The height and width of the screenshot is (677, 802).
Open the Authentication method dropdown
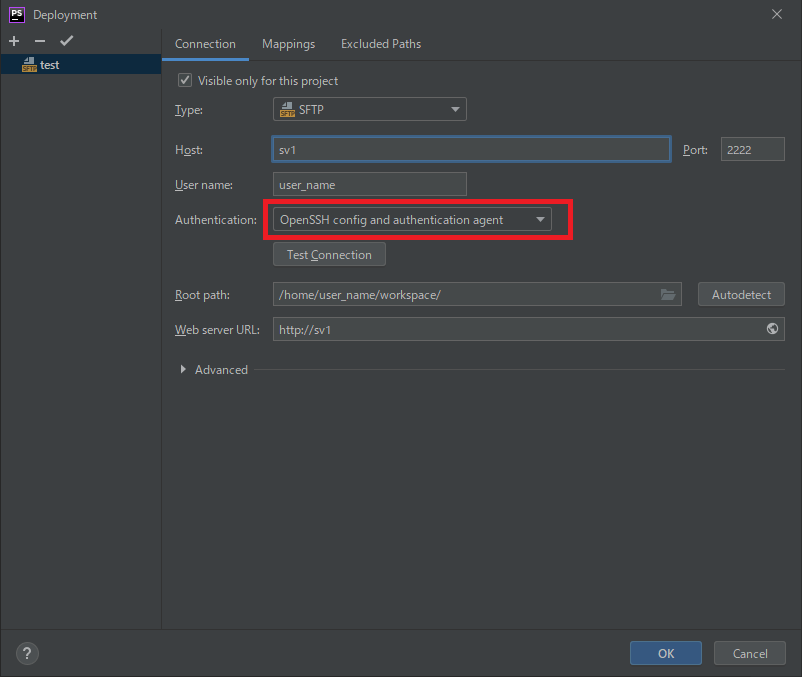(412, 219)
